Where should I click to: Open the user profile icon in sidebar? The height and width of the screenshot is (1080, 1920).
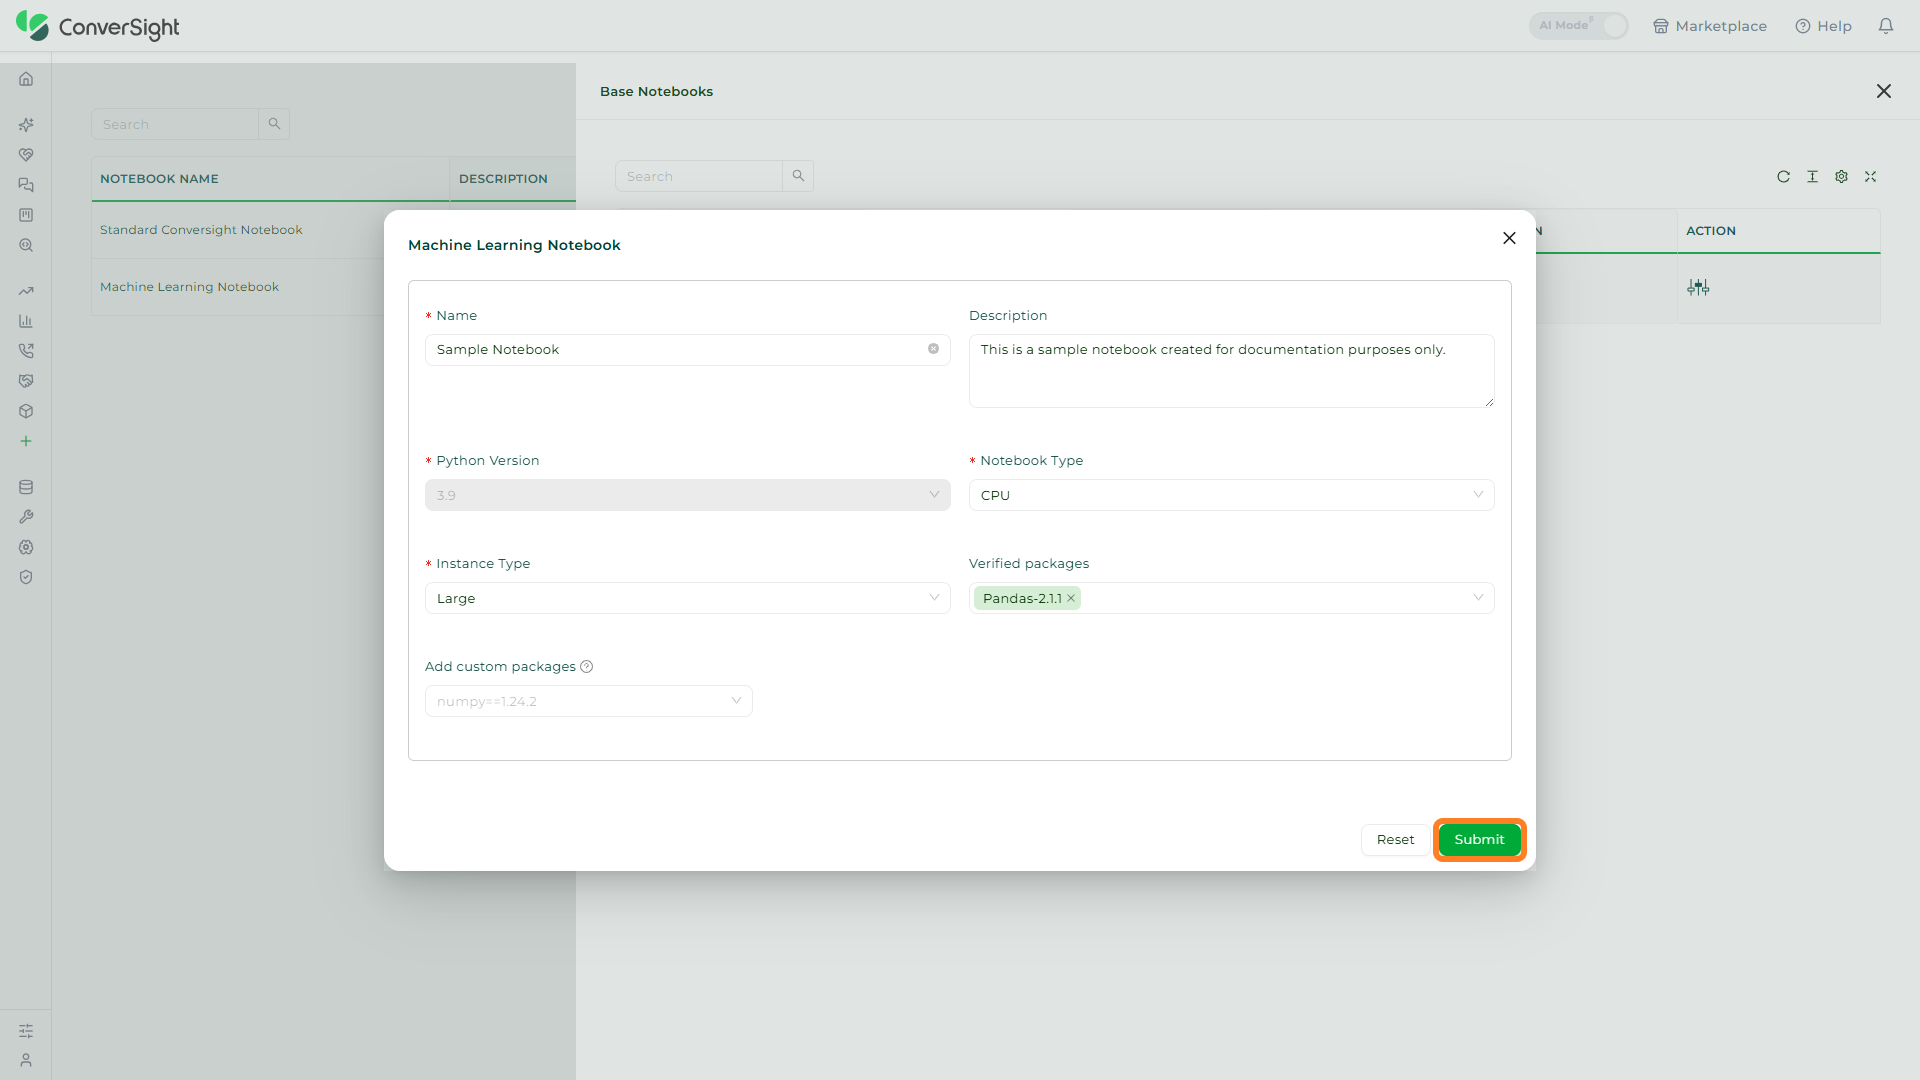pyautogui.click(x=26, y=1060)
